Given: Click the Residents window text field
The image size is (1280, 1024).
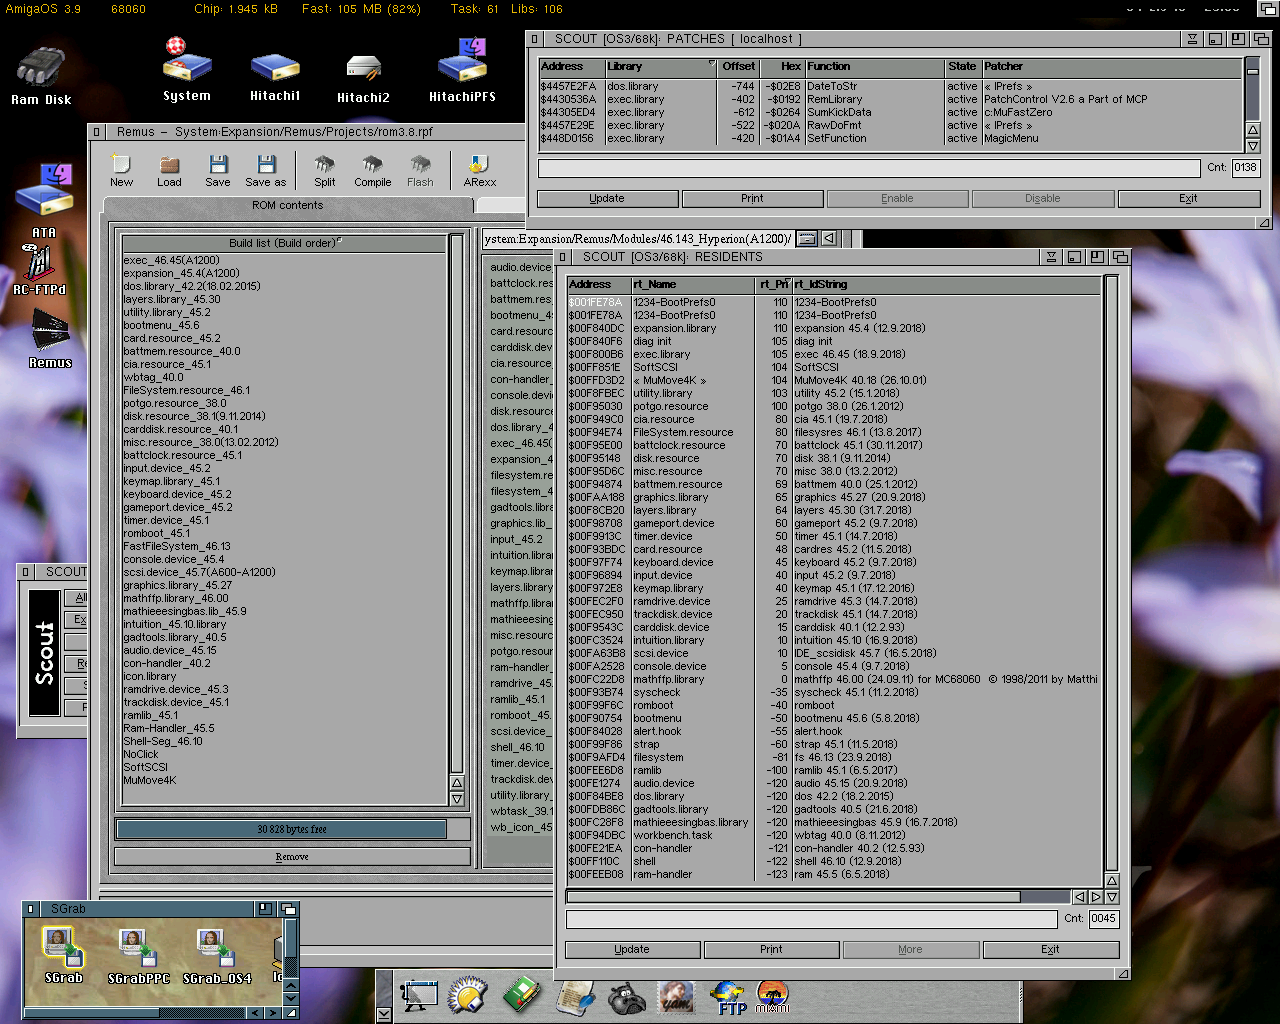Looking at the screenshot, I should [811, 918].
